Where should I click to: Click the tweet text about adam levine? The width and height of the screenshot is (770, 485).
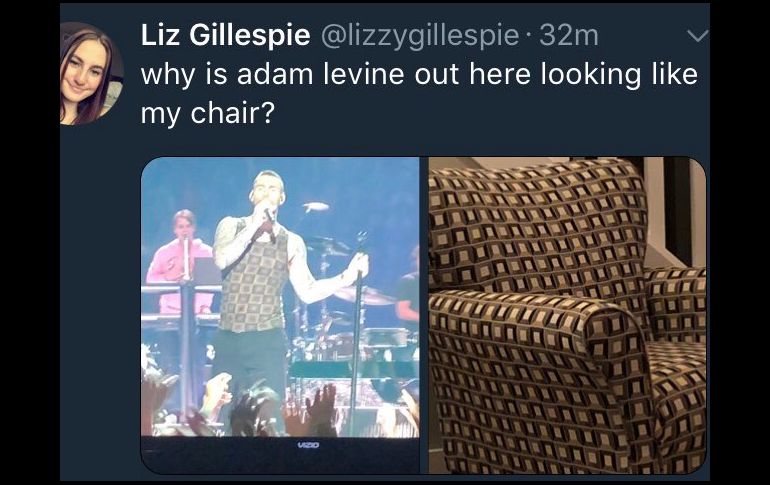[419, 93]
